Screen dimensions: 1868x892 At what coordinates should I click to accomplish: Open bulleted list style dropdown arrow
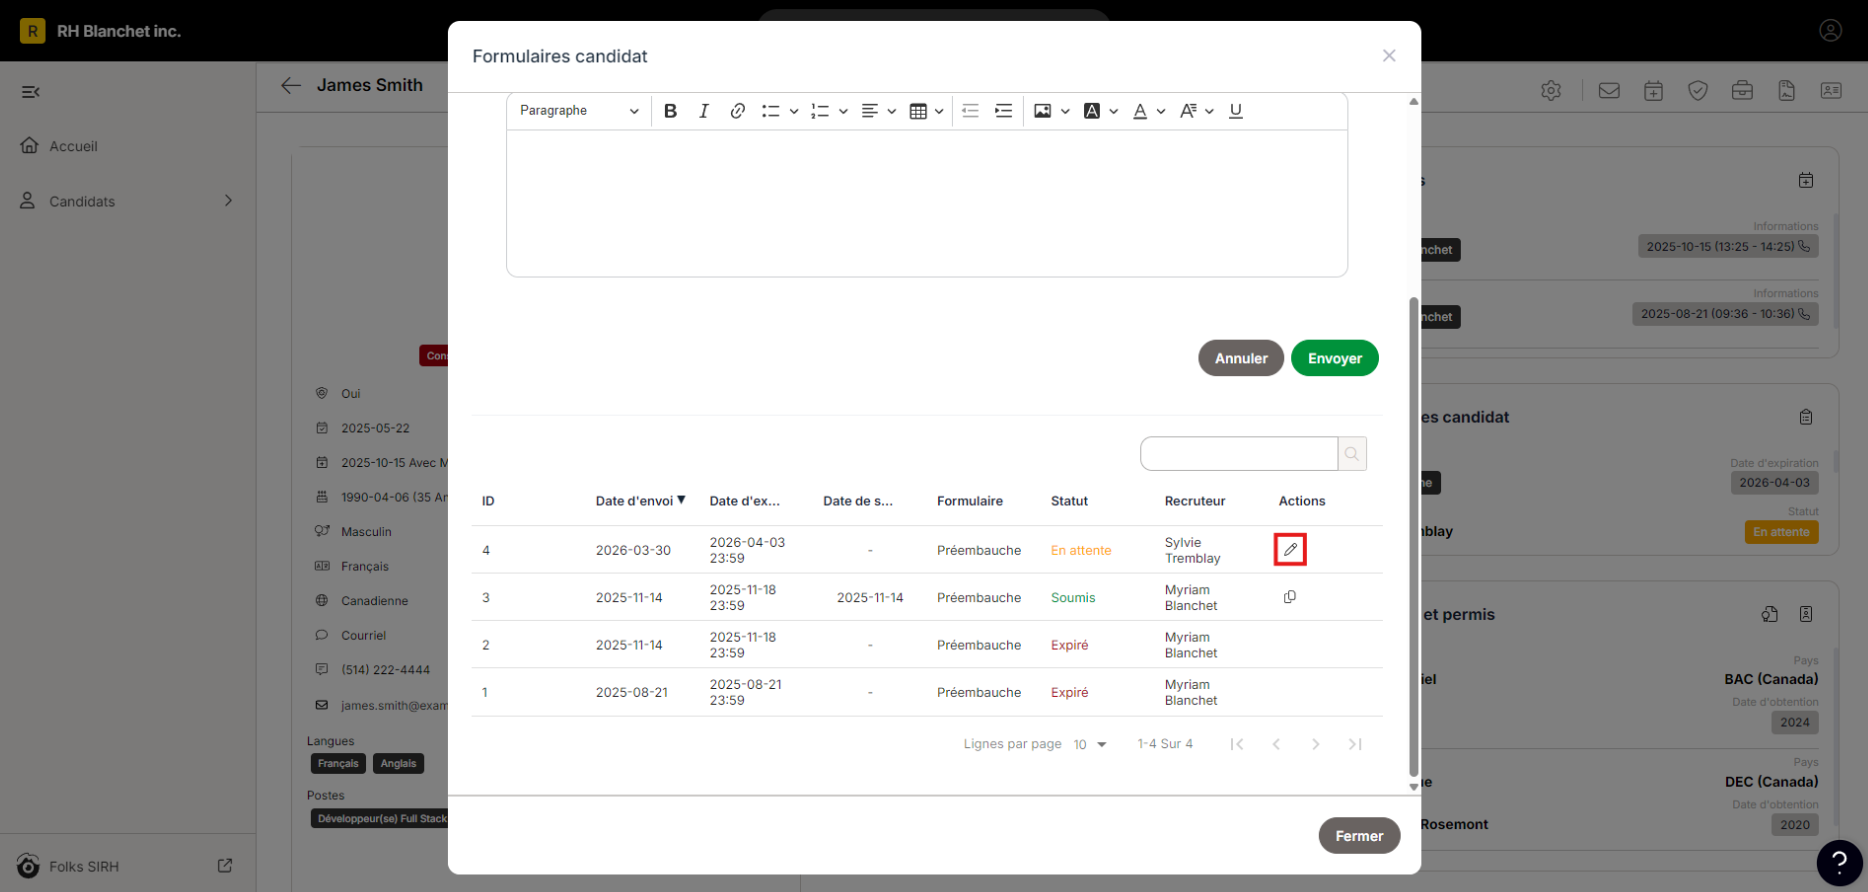(x=793, y=111)
